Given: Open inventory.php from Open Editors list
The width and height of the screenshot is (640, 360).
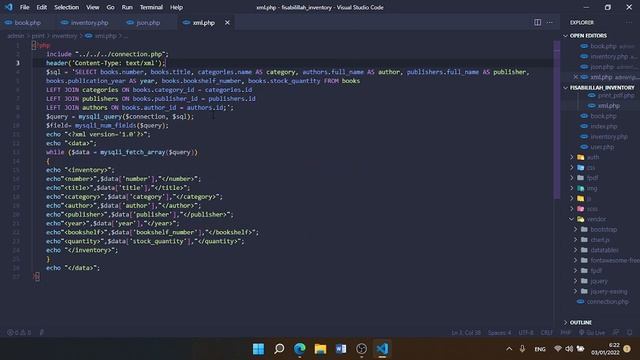Looking at the screenshot, I should coord(608,56).
